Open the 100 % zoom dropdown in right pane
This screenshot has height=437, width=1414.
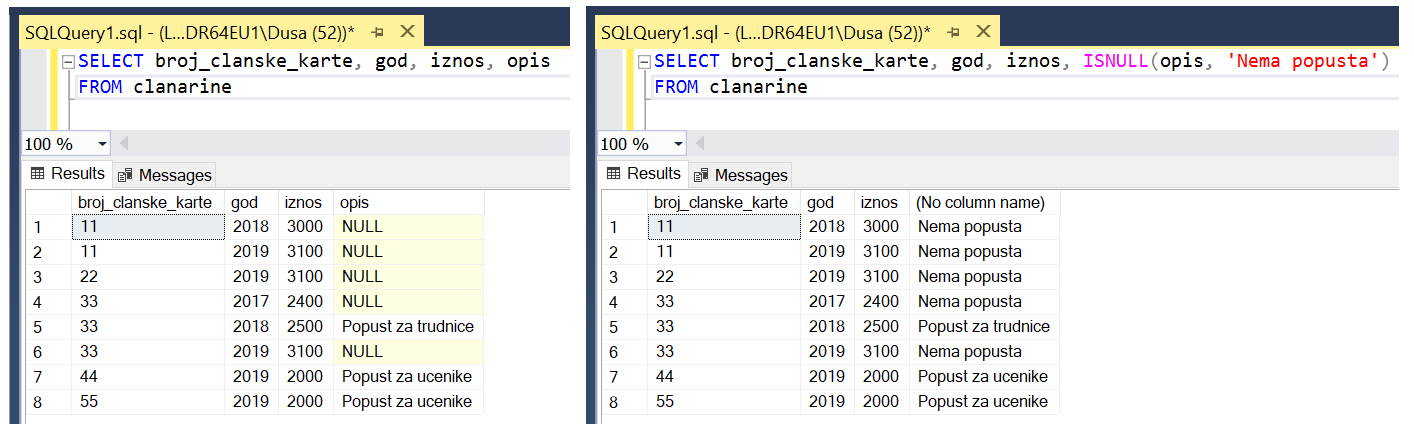[x=676, y=144]
